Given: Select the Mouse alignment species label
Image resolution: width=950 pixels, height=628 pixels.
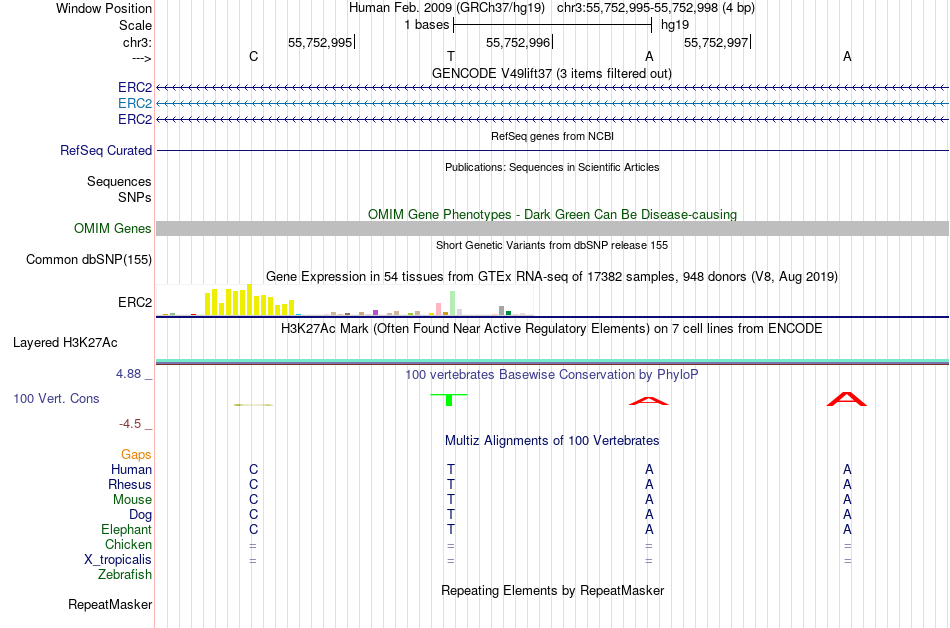Looking at the screenshot, I should coord(132,500).
